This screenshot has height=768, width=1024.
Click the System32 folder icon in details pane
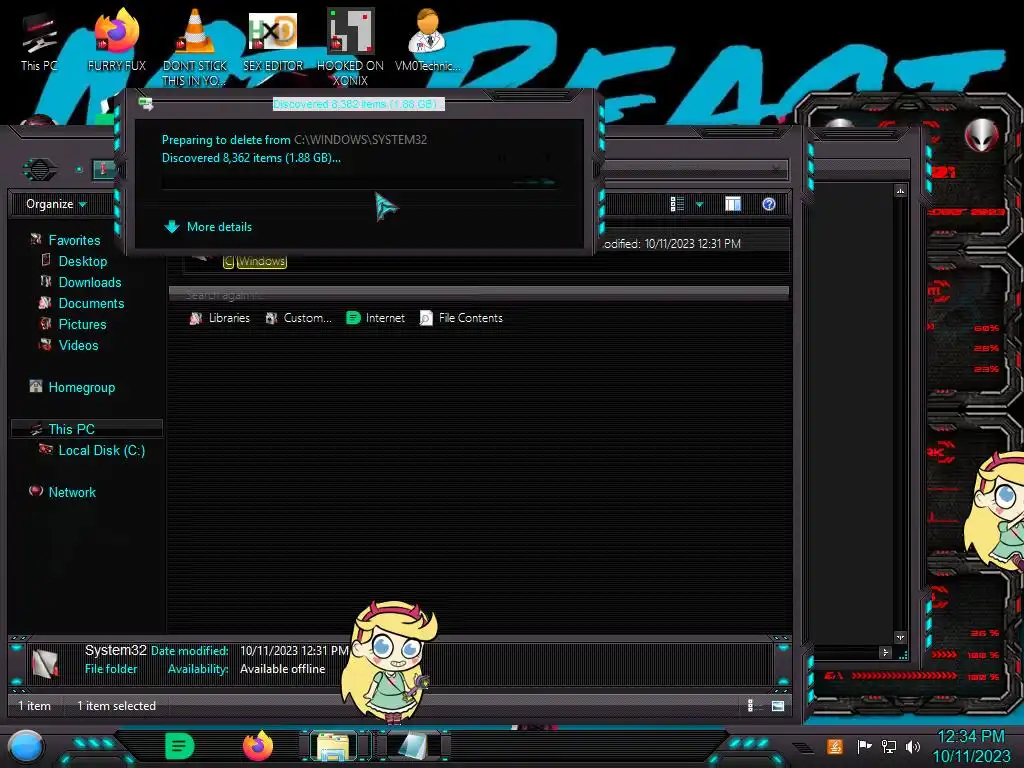pos(46,662)
